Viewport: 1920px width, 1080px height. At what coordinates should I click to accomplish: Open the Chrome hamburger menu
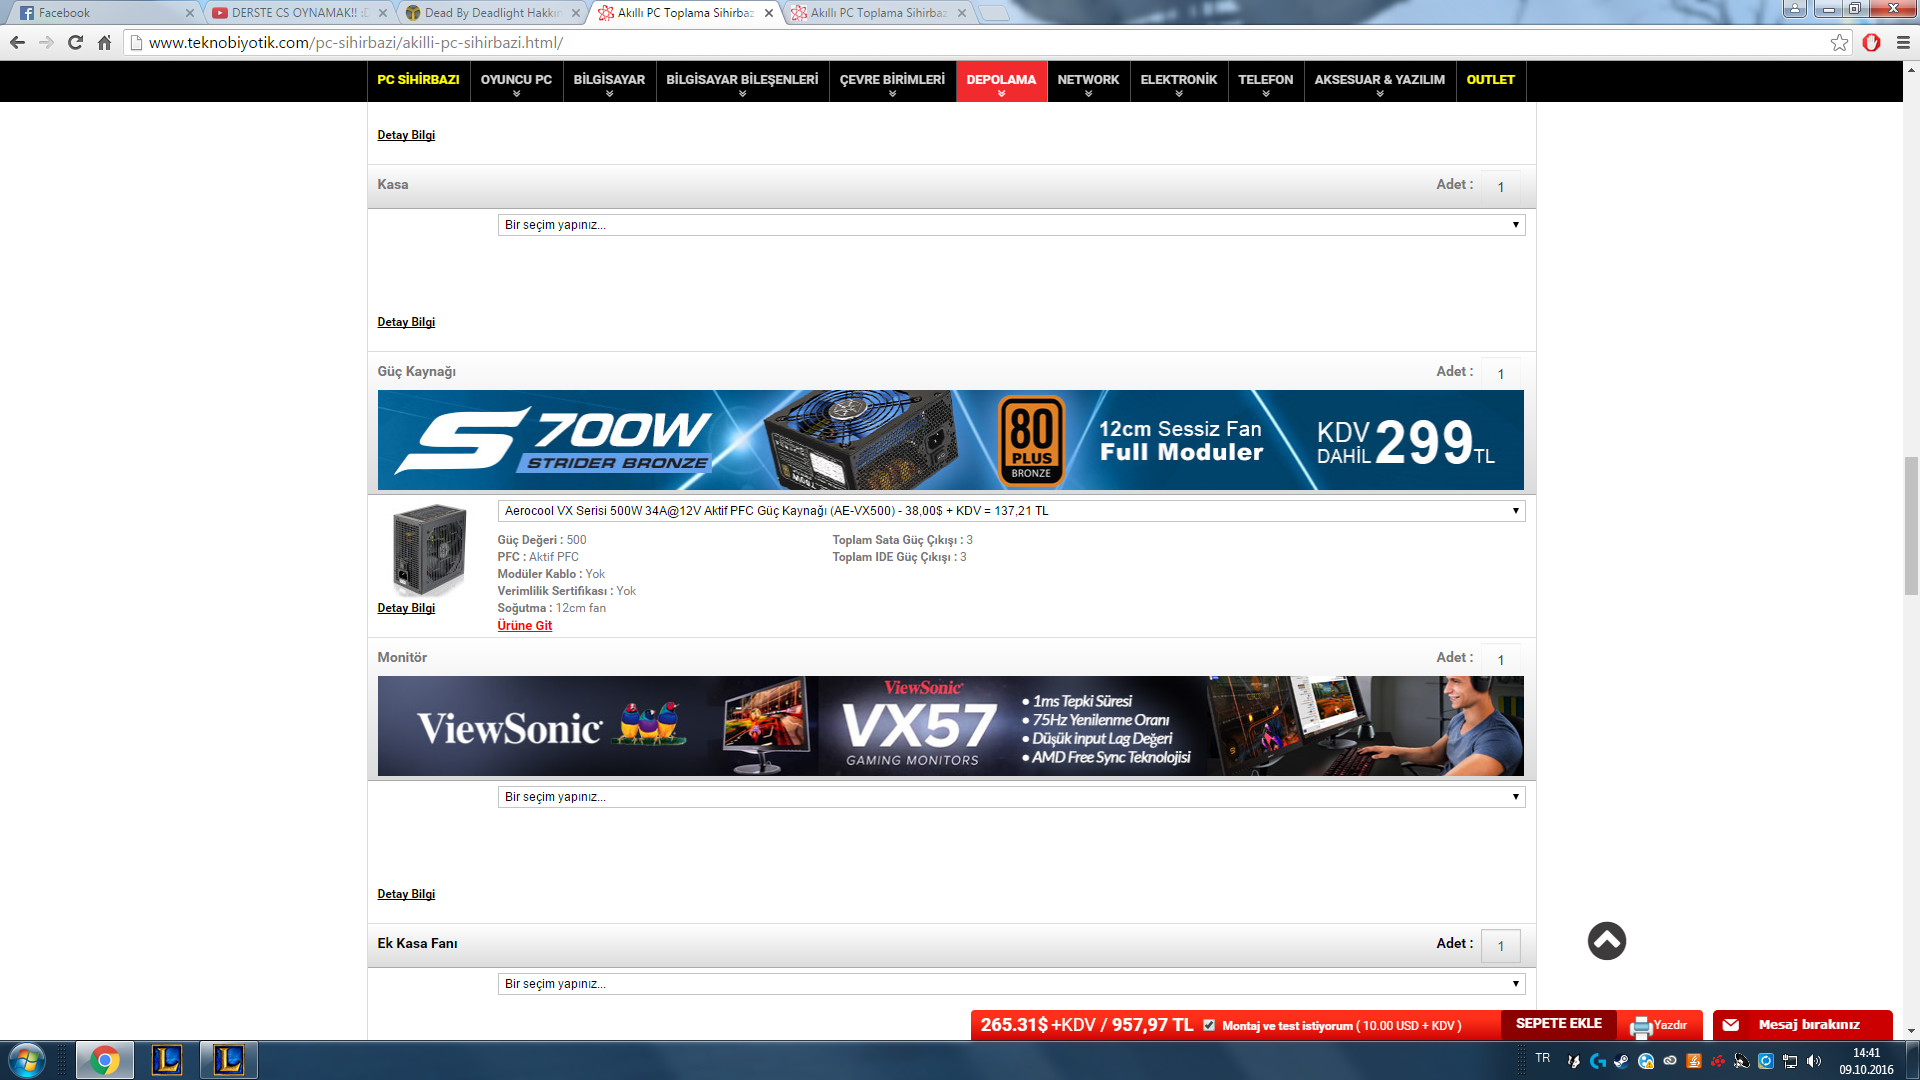[x=1903, y=42]
